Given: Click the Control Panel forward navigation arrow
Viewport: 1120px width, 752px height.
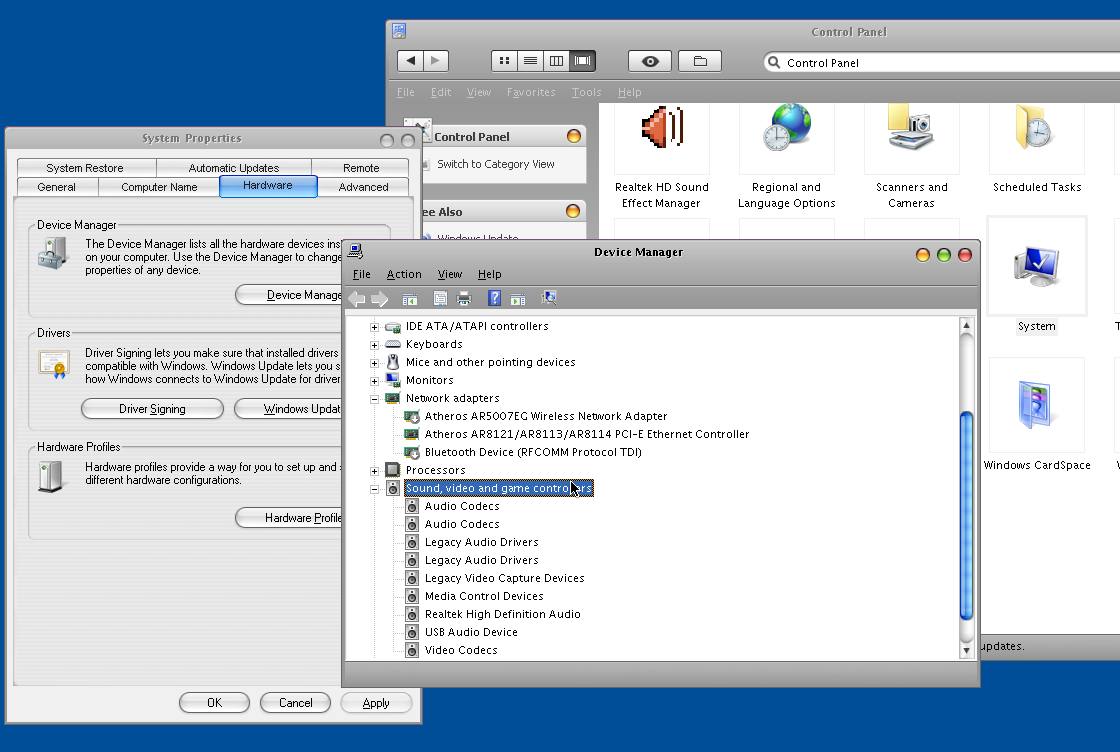Looking at the screenshot, I should [436, 61].
